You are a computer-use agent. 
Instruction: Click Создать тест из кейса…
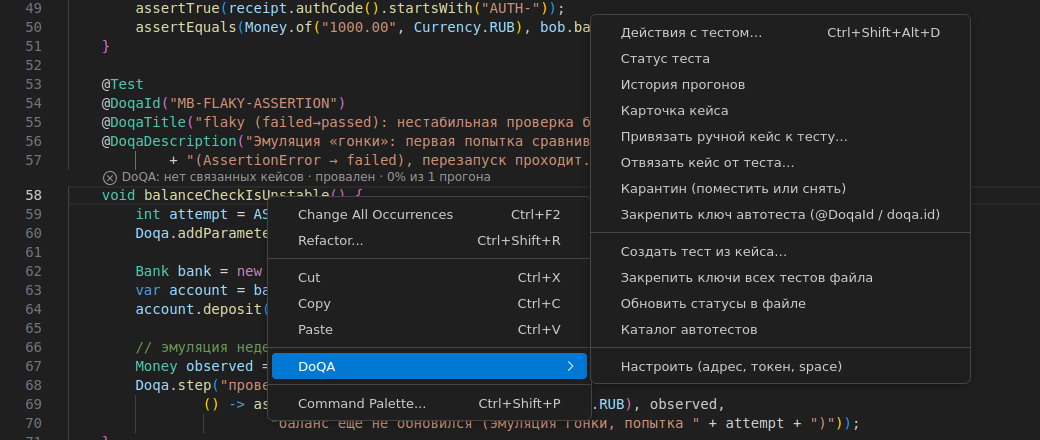(780, 252)
